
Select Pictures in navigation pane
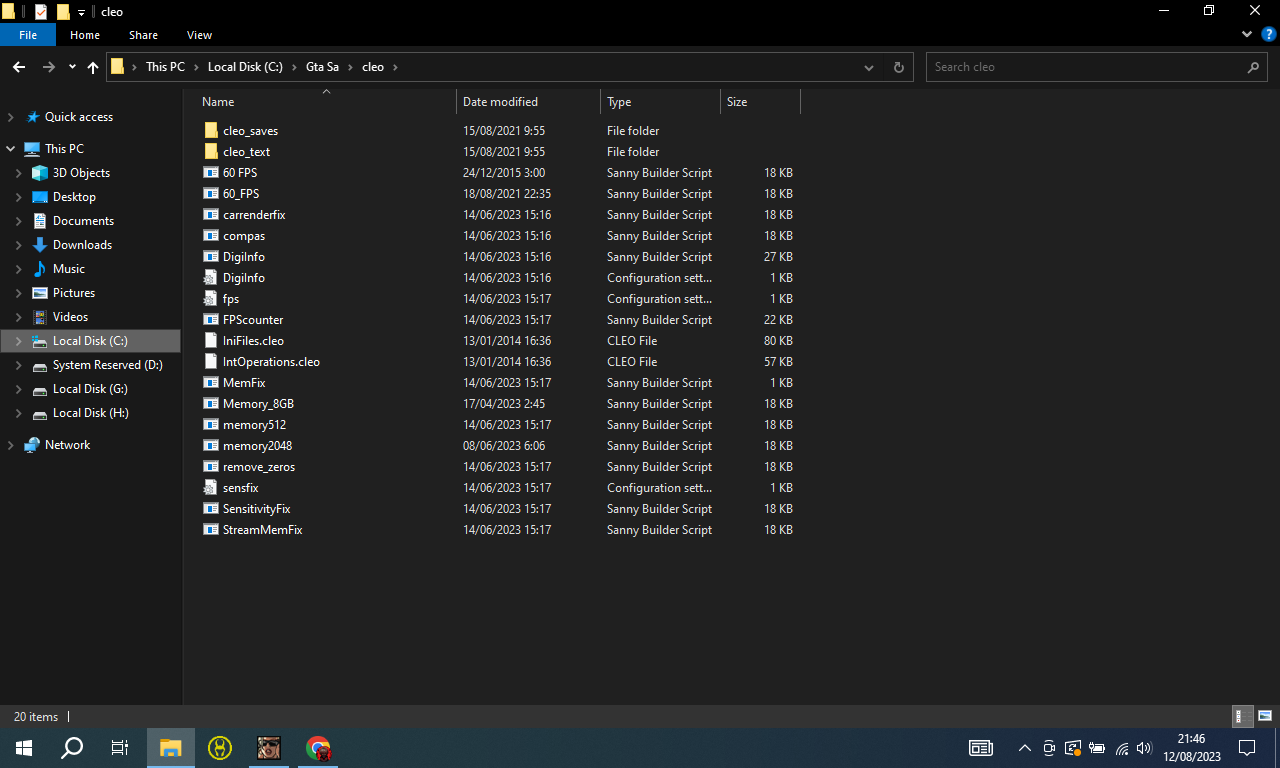click(x=74, y=293)
